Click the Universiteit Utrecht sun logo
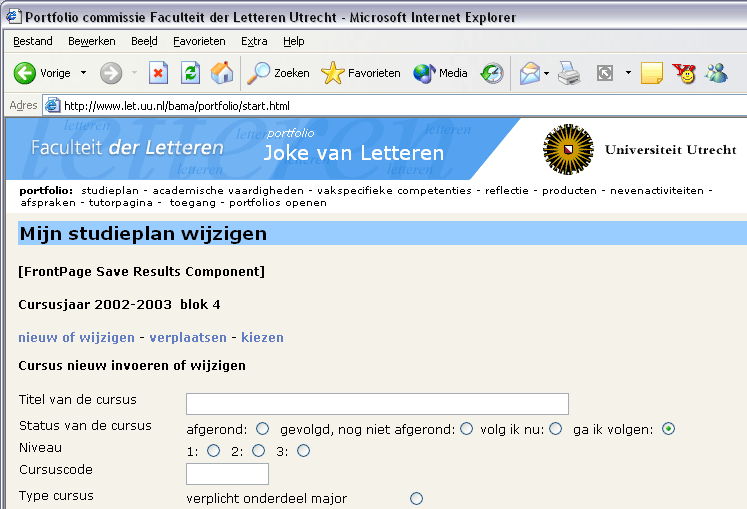747x509 pixels. pyautogui.click(x=568, y=149)
